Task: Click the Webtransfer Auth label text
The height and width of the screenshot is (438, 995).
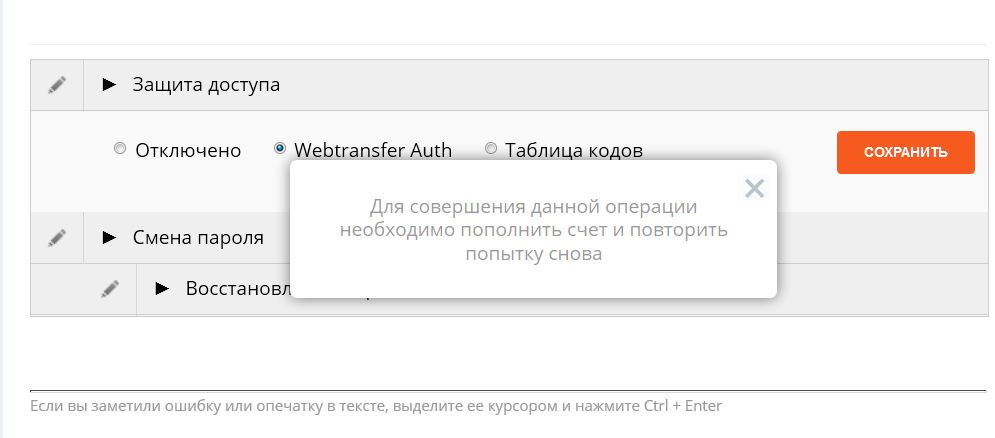Action: [x=373, y=151]
